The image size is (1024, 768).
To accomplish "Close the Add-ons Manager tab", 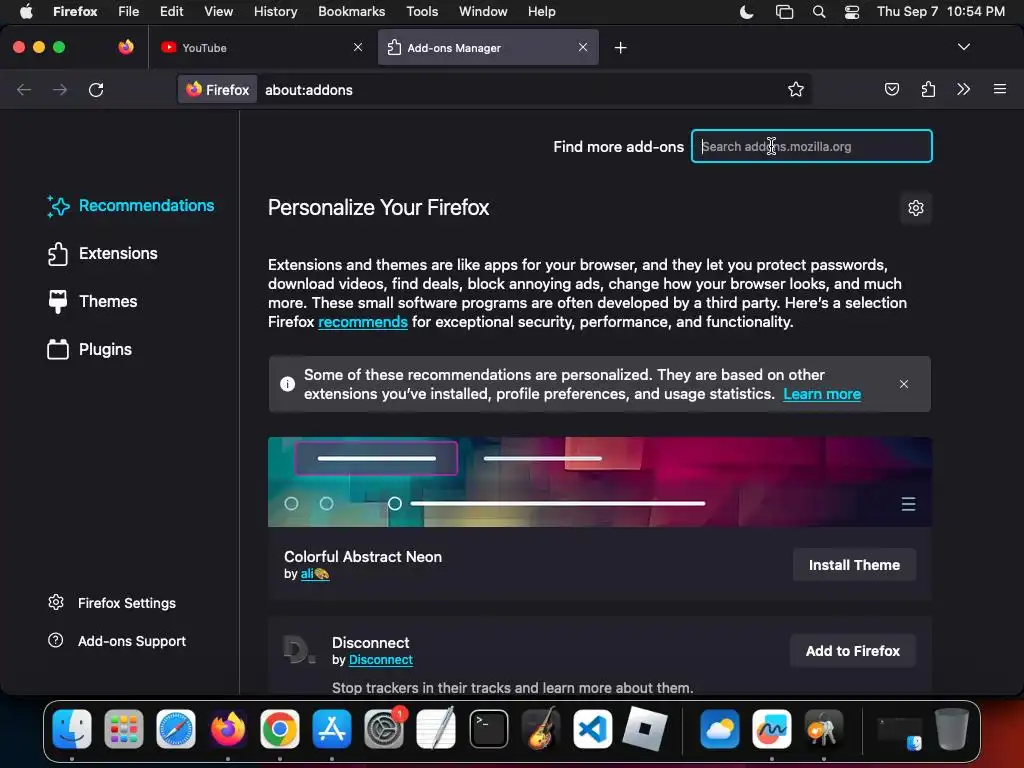I will pos(583,47).
